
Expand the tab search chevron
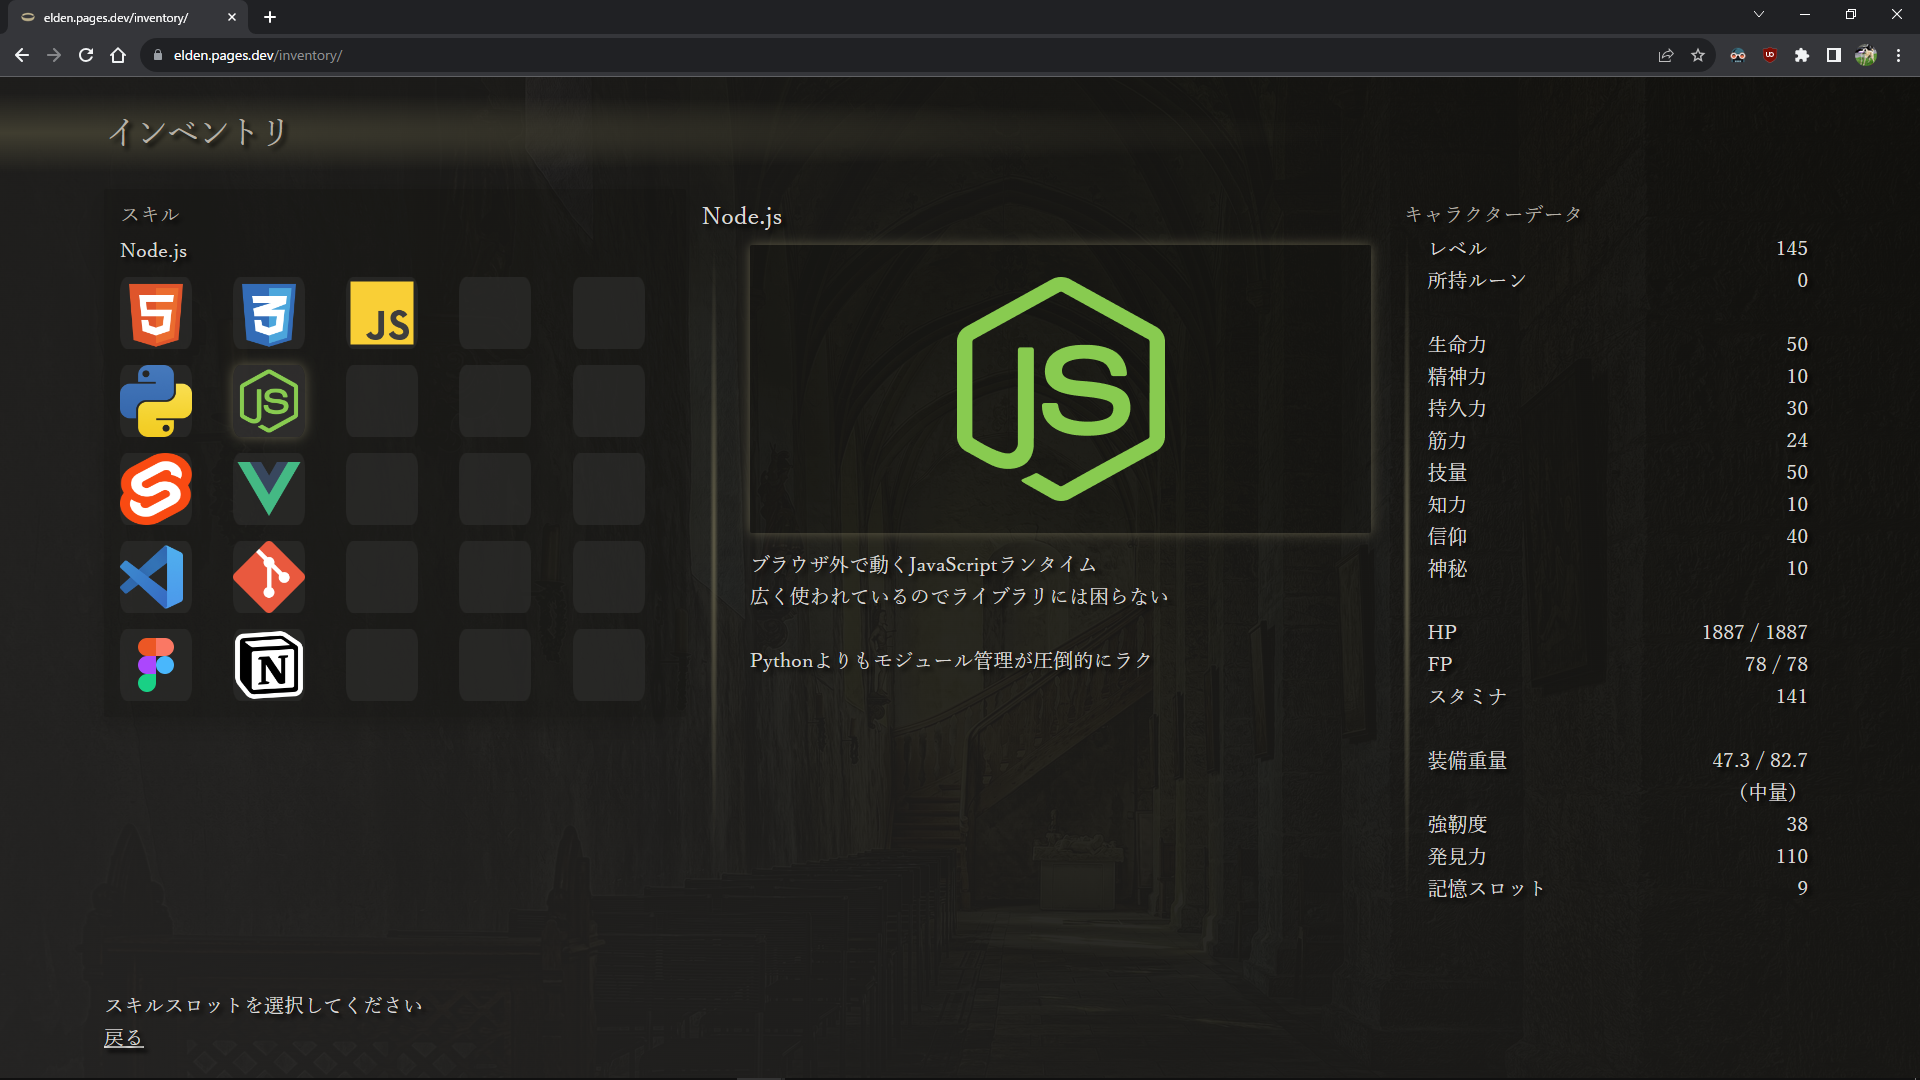coord(1759,15)
